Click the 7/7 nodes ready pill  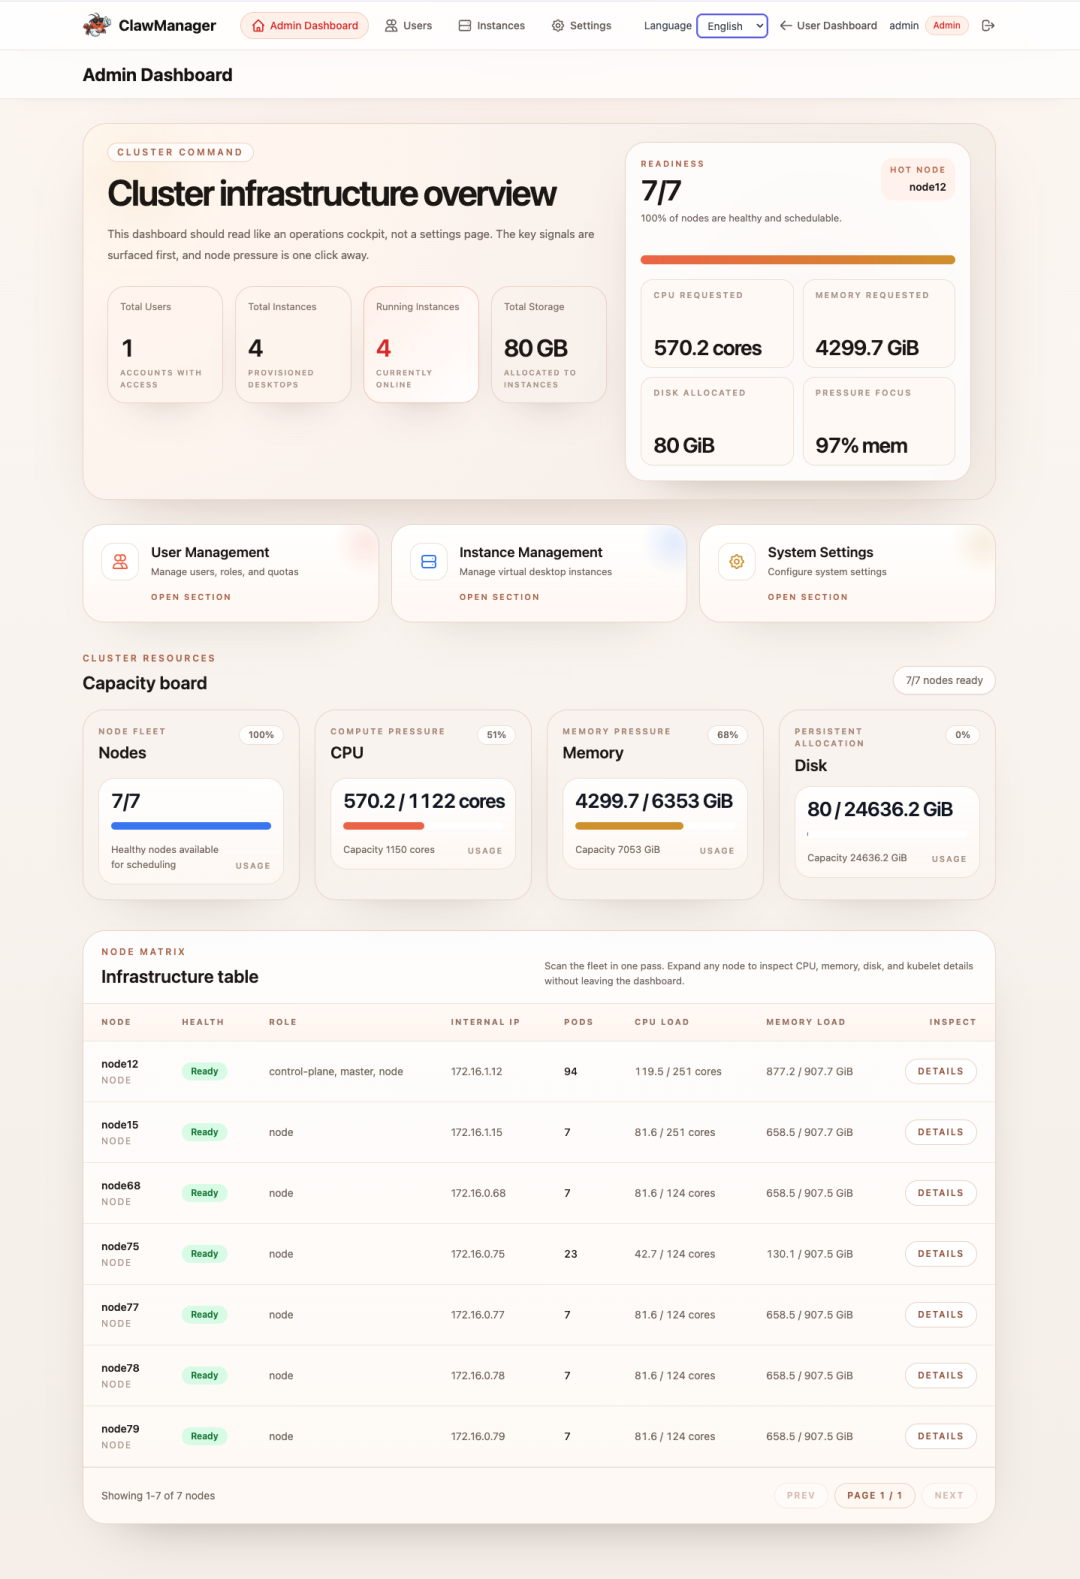point(944,681)
